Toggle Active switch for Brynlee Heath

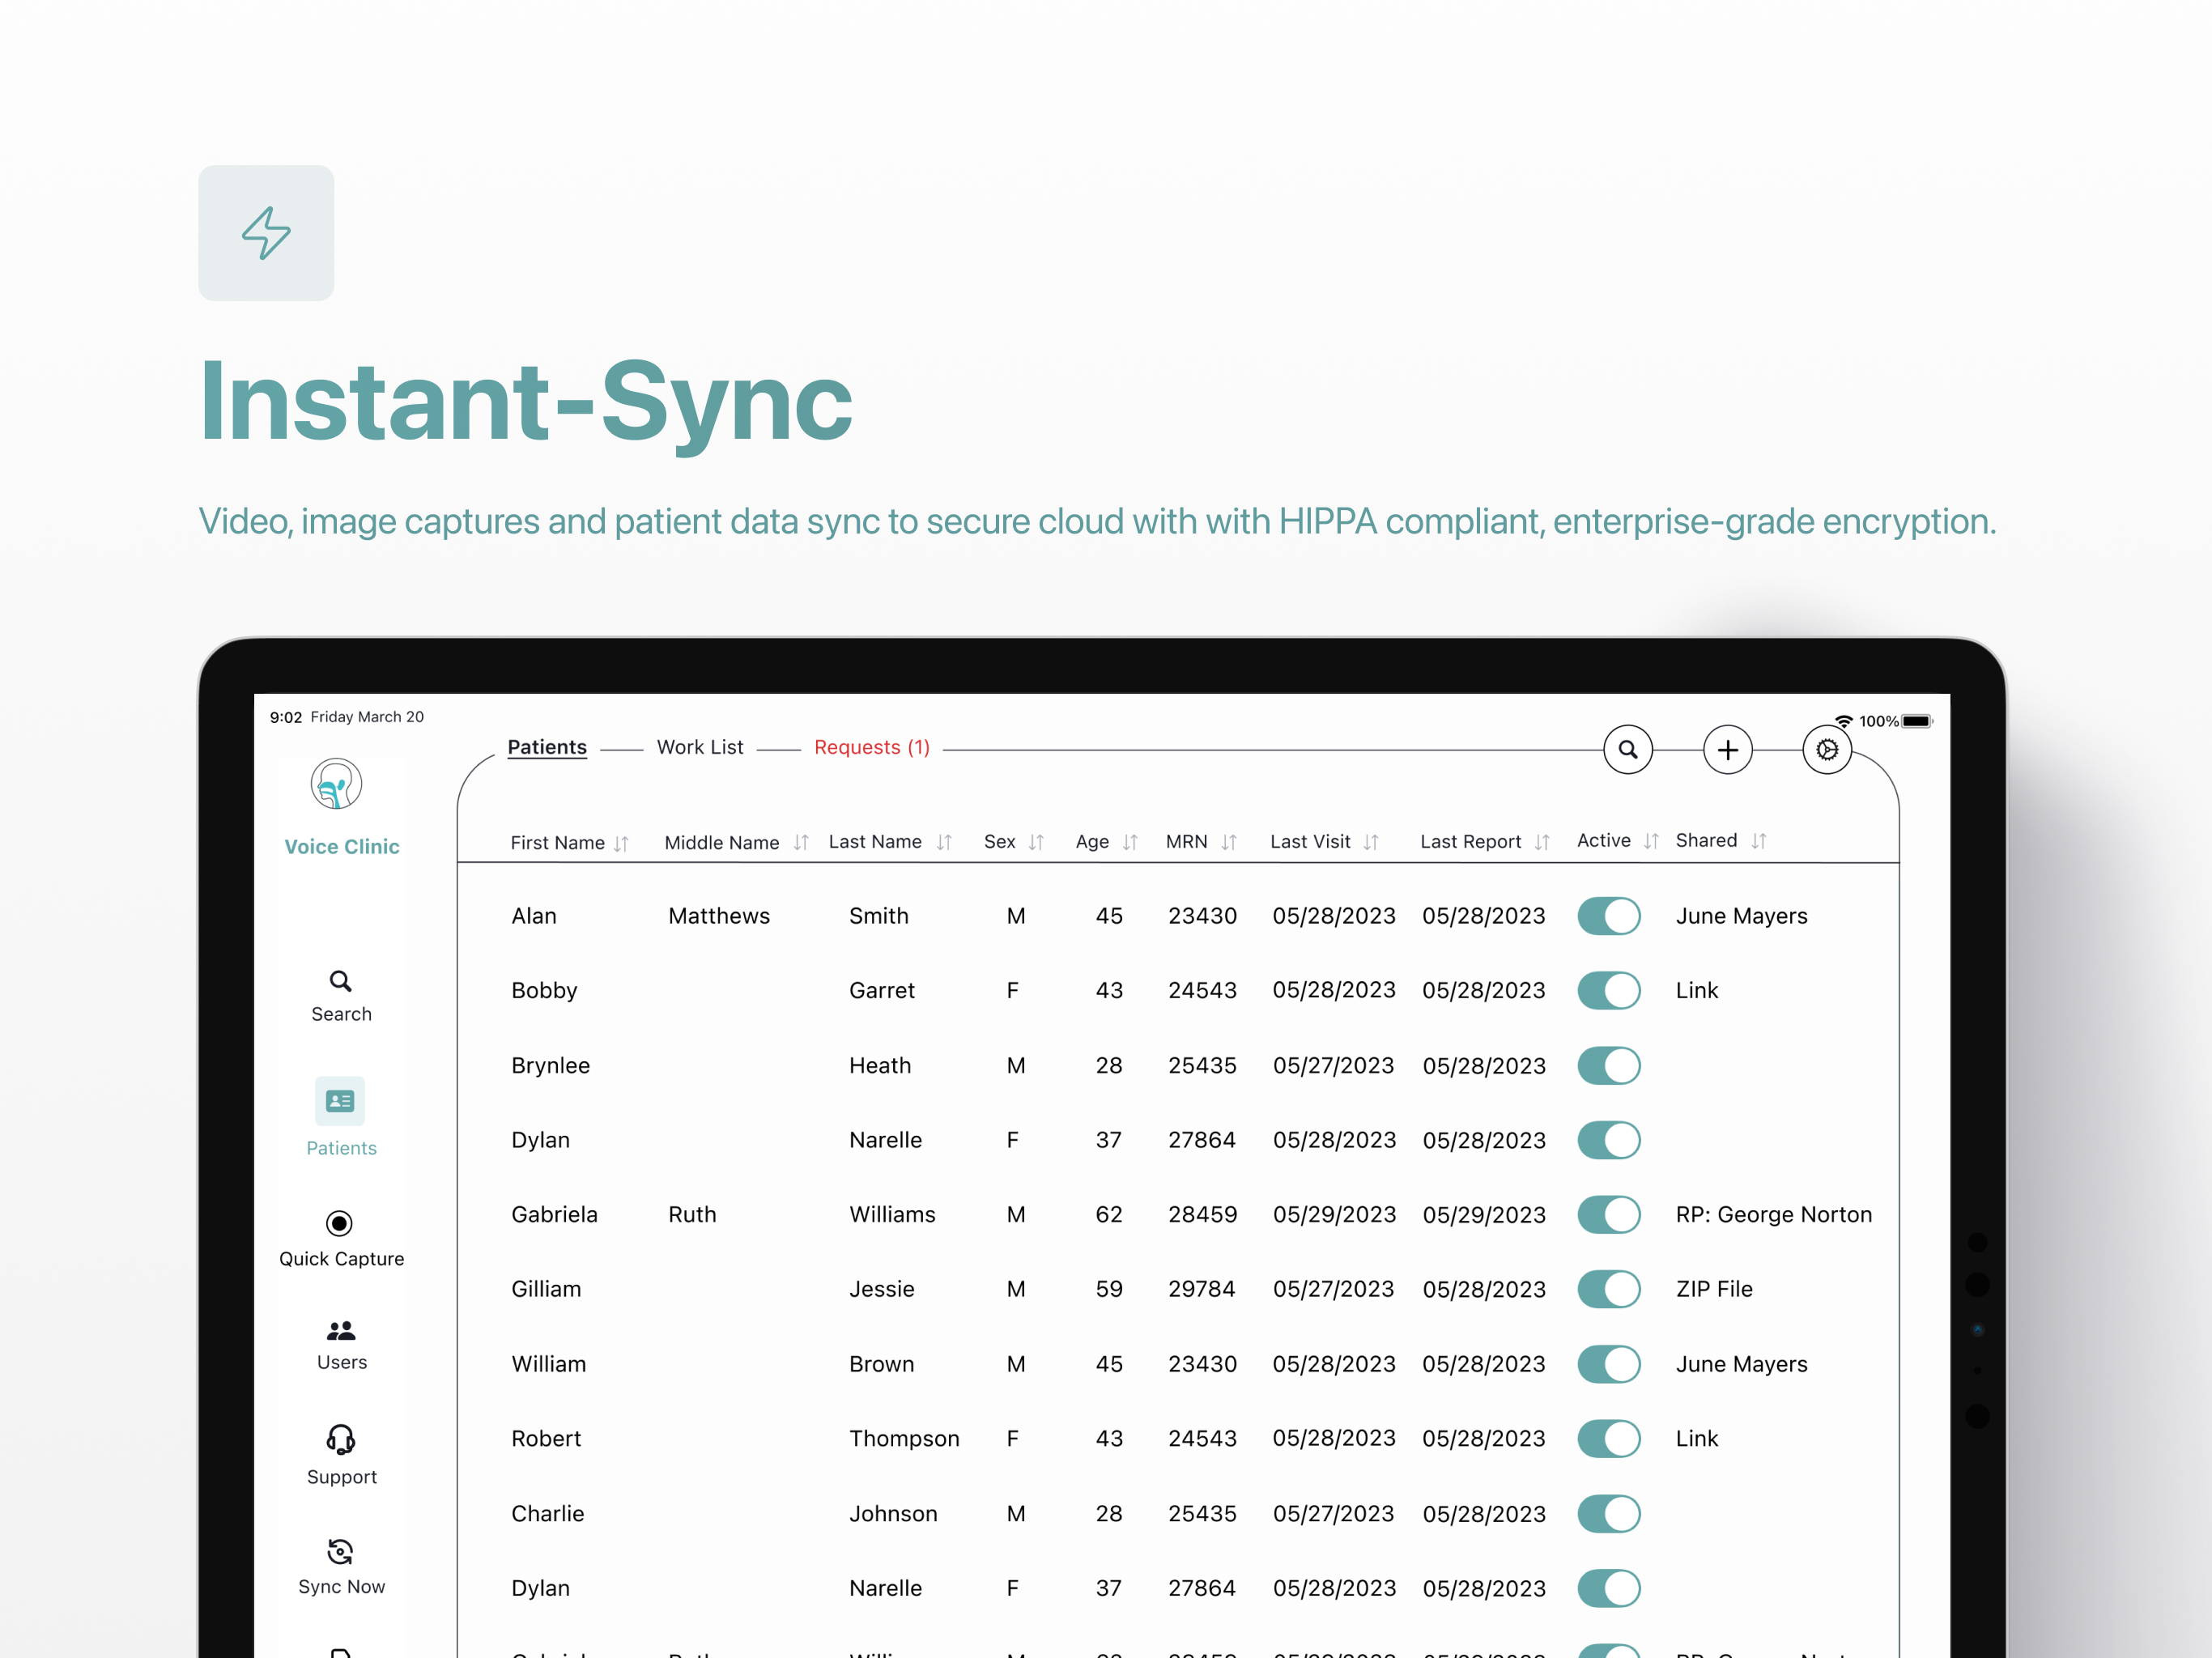click(1608, 1065)
